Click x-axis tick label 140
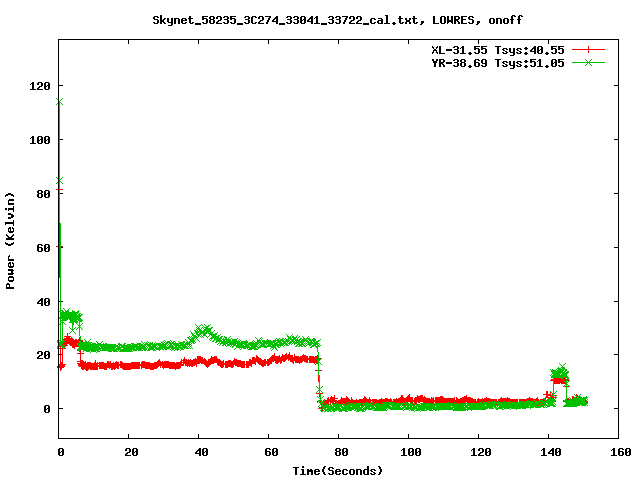This screenshot has width=640, height=480. coord(551,452)
